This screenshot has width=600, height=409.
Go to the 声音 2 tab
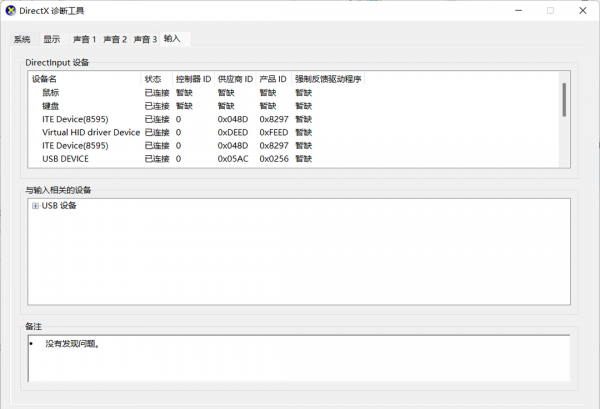click(115, 39)
